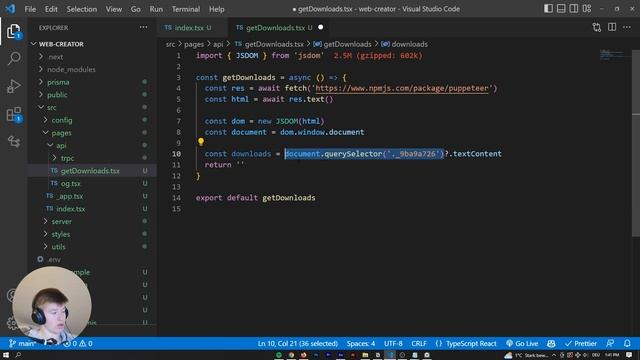Screen dimensions: 640x360
Task: Expand the trpc folder
Action: tap(67, 158)
